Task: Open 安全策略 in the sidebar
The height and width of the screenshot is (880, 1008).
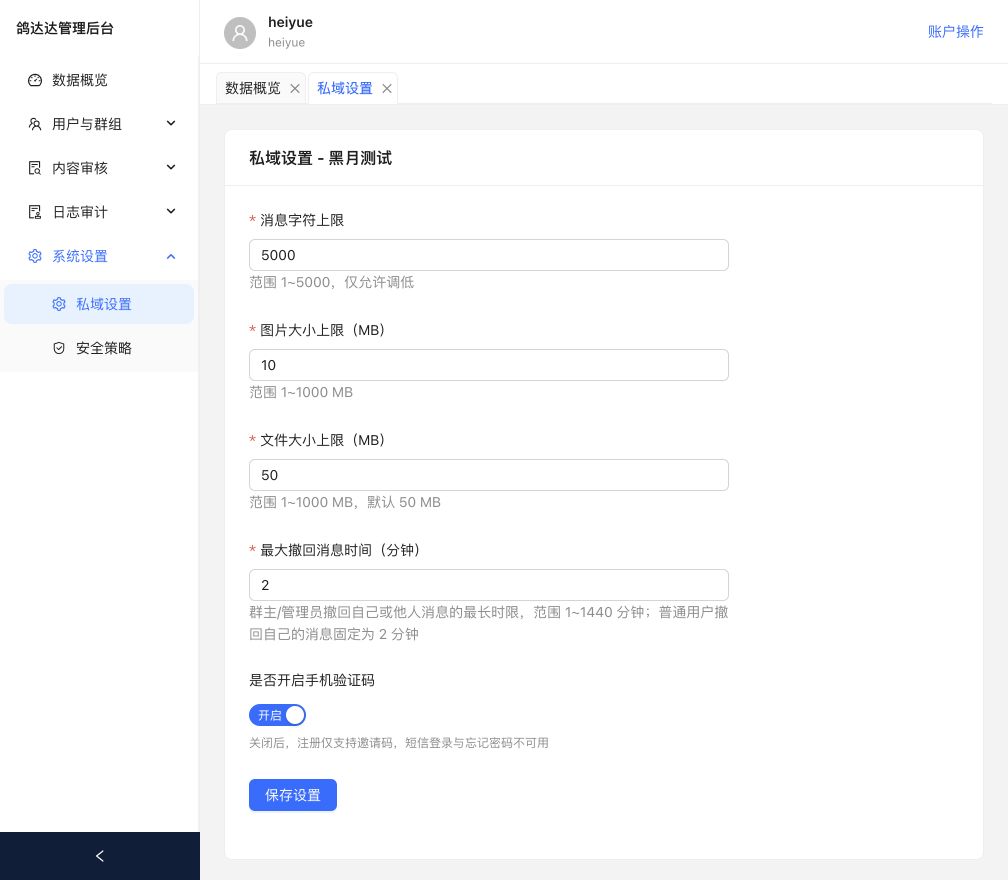Action: [100, 348]
